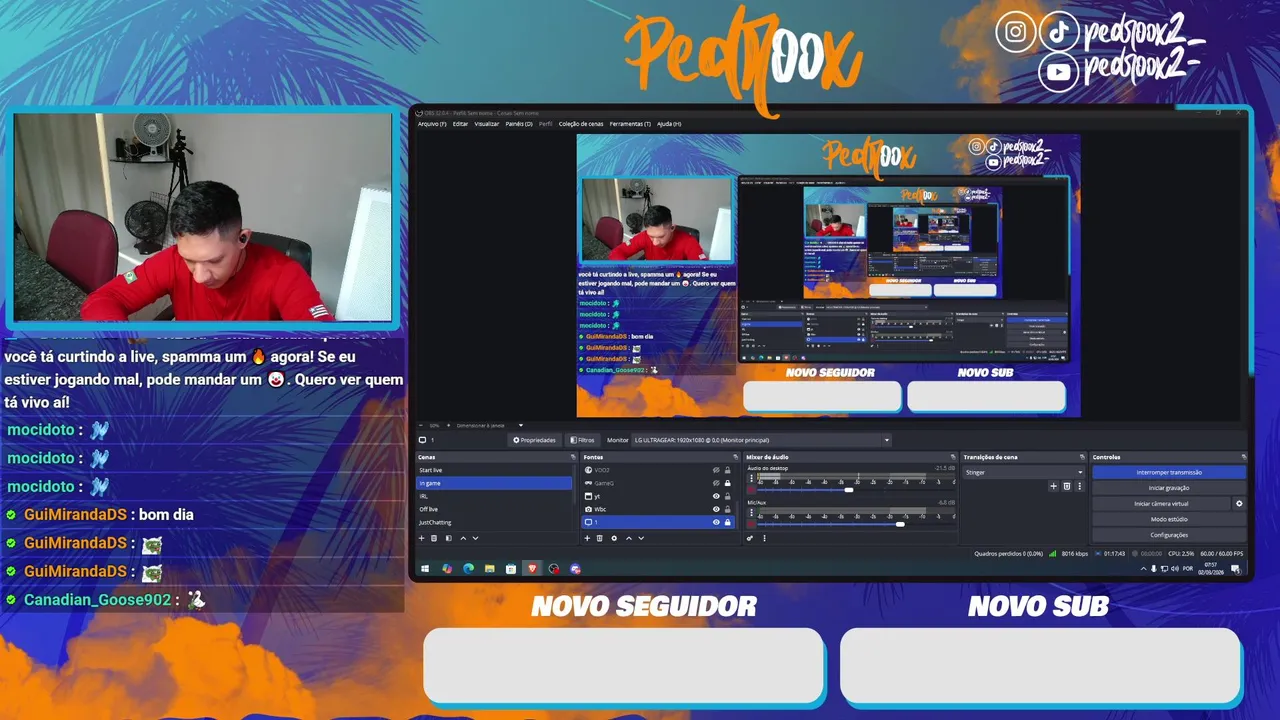Open Propriedades of selected source
The image size is (1280, 720).
pos(534,440)
